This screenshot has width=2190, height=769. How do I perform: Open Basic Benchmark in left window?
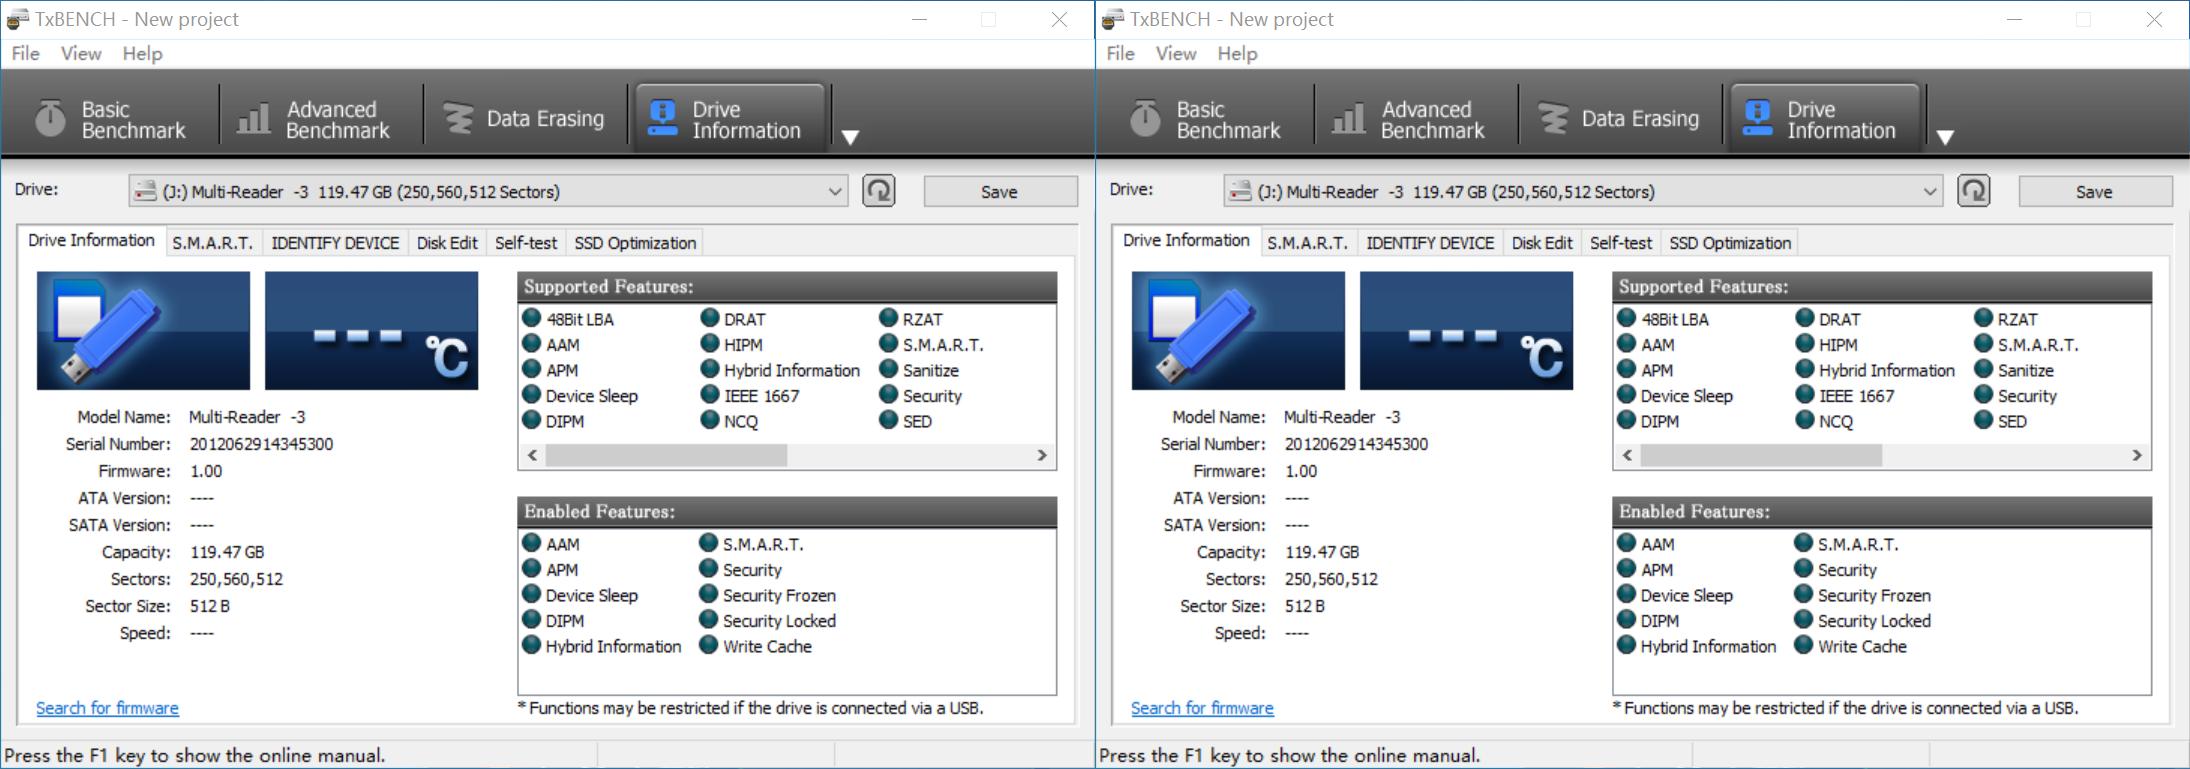point(110,119)
